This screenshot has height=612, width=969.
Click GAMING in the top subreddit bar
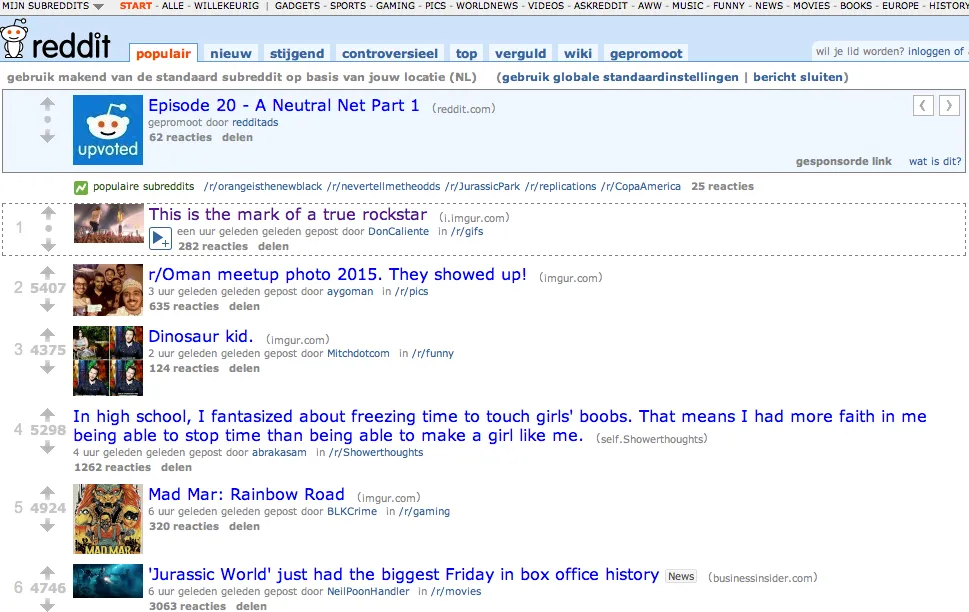[396, 6]
